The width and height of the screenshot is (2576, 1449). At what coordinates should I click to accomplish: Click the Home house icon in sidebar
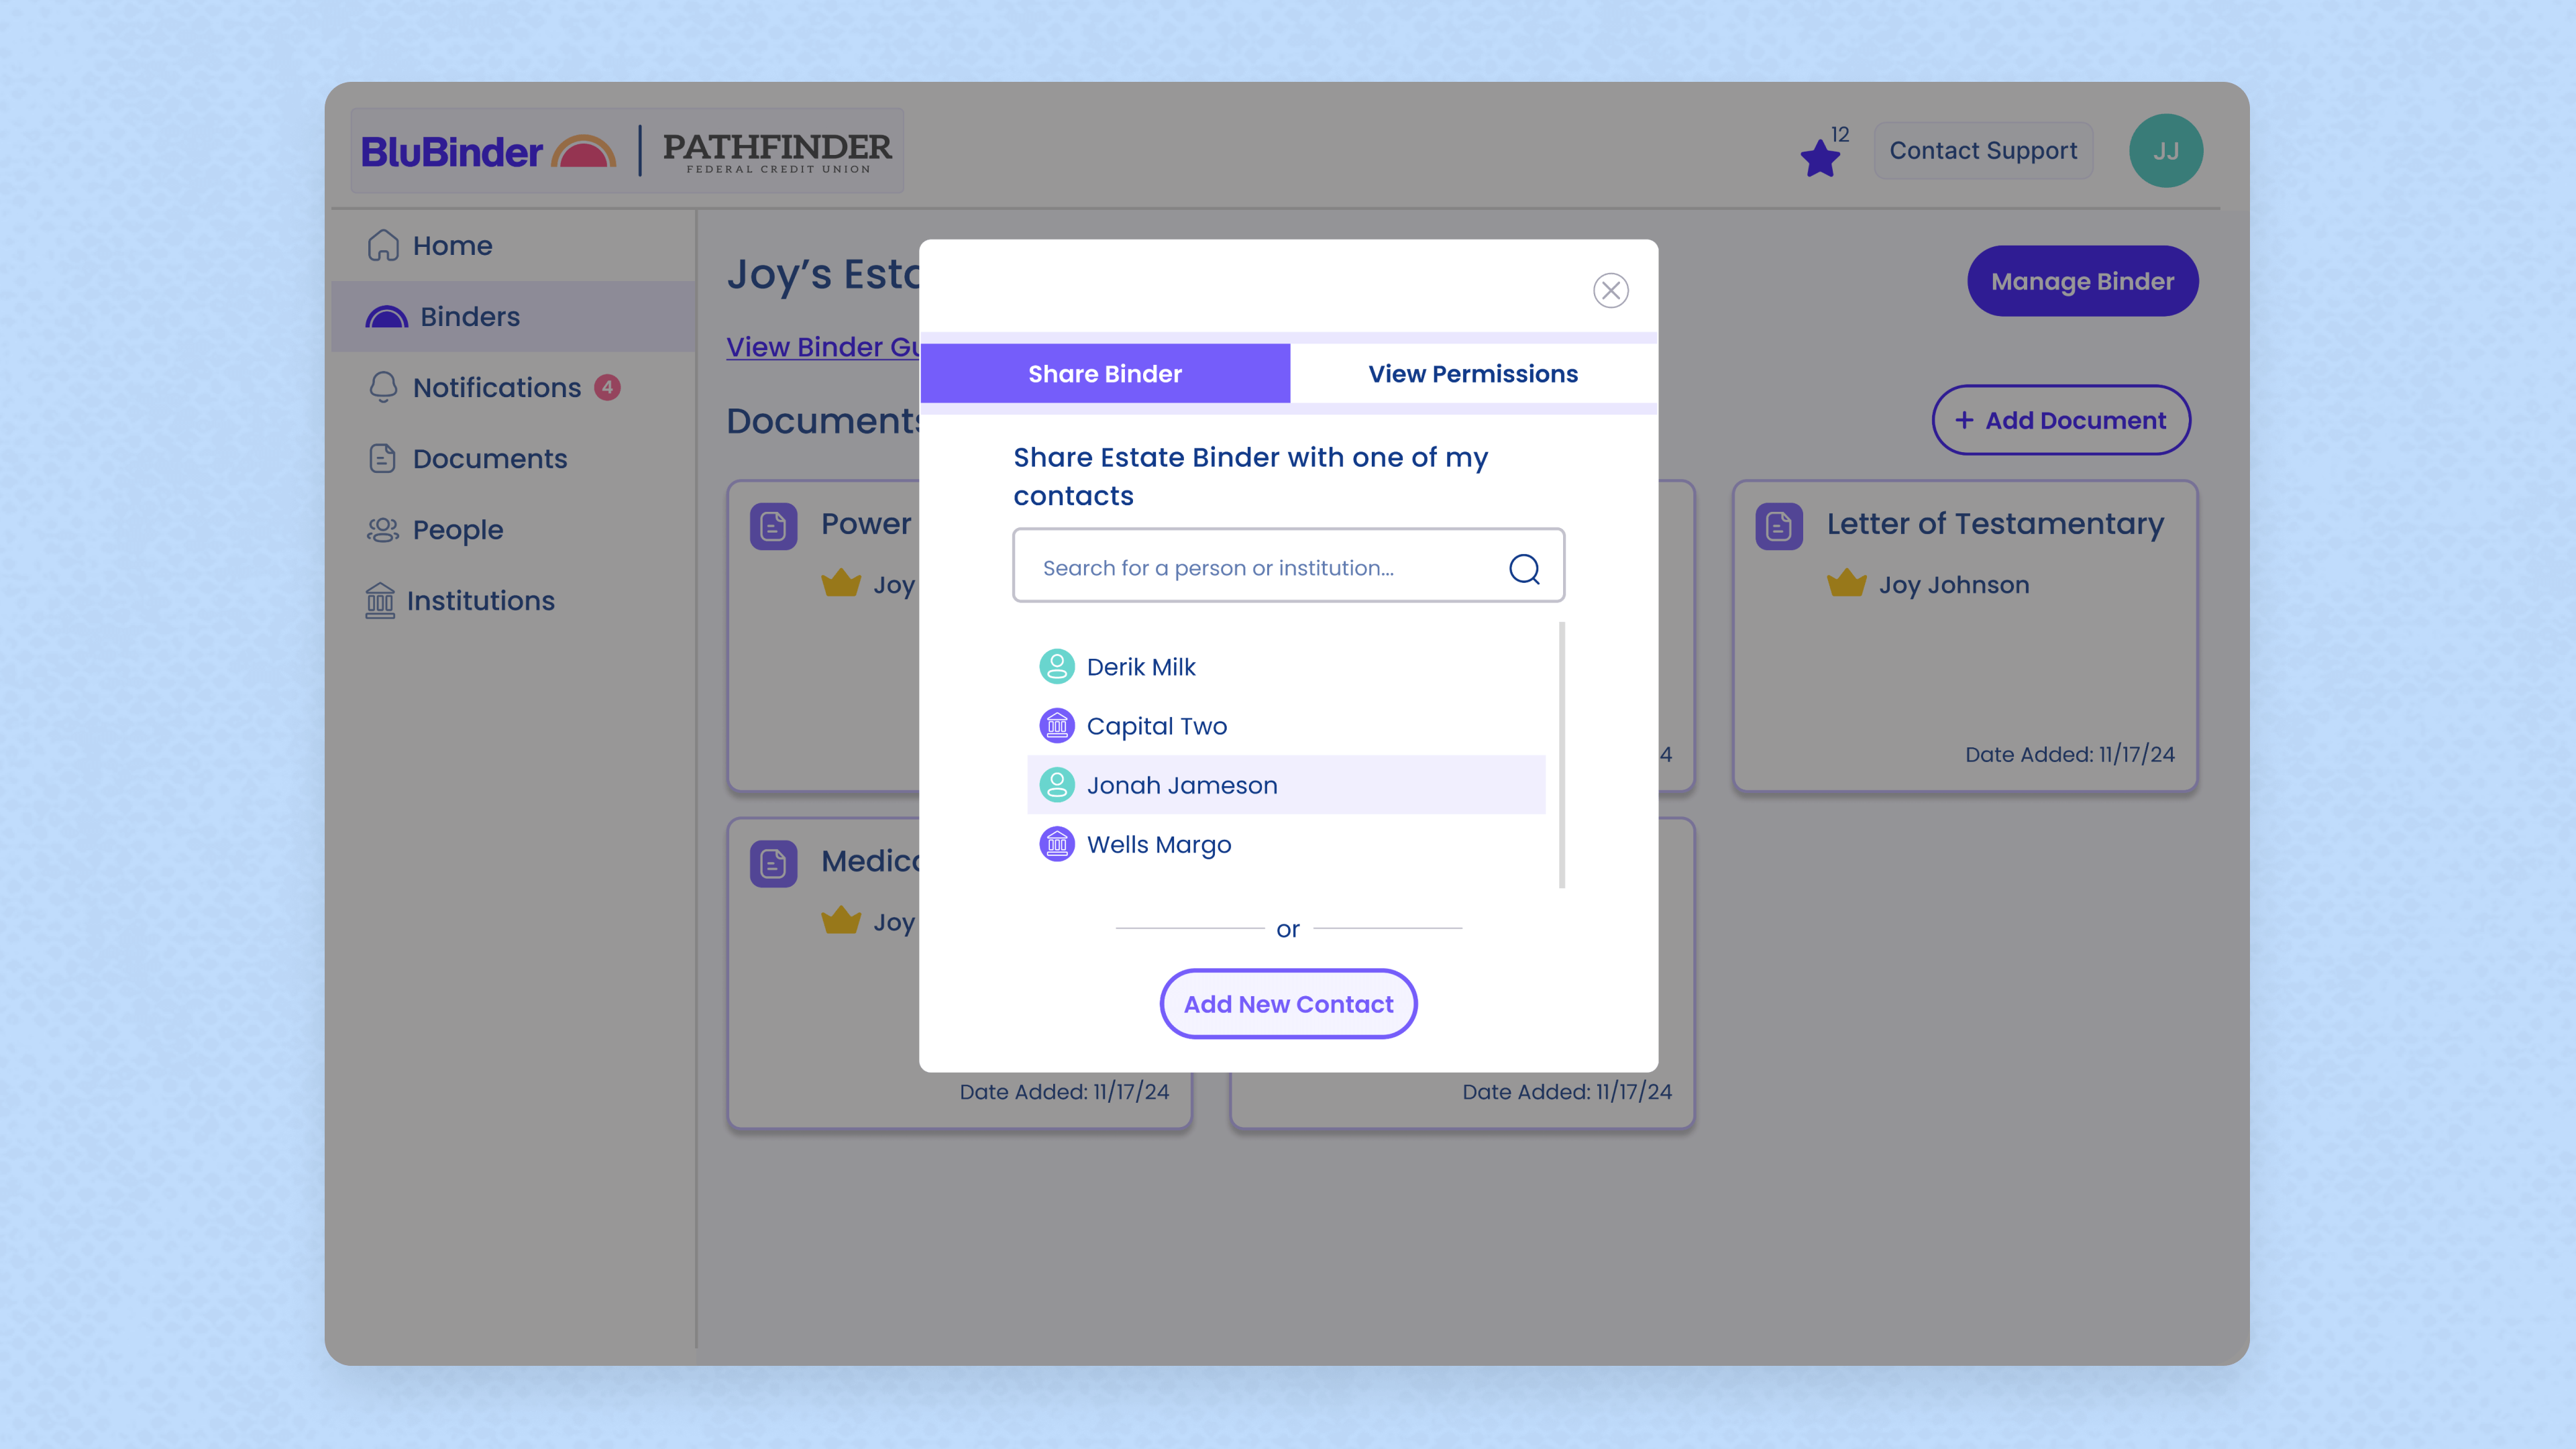tap(383, 245)
